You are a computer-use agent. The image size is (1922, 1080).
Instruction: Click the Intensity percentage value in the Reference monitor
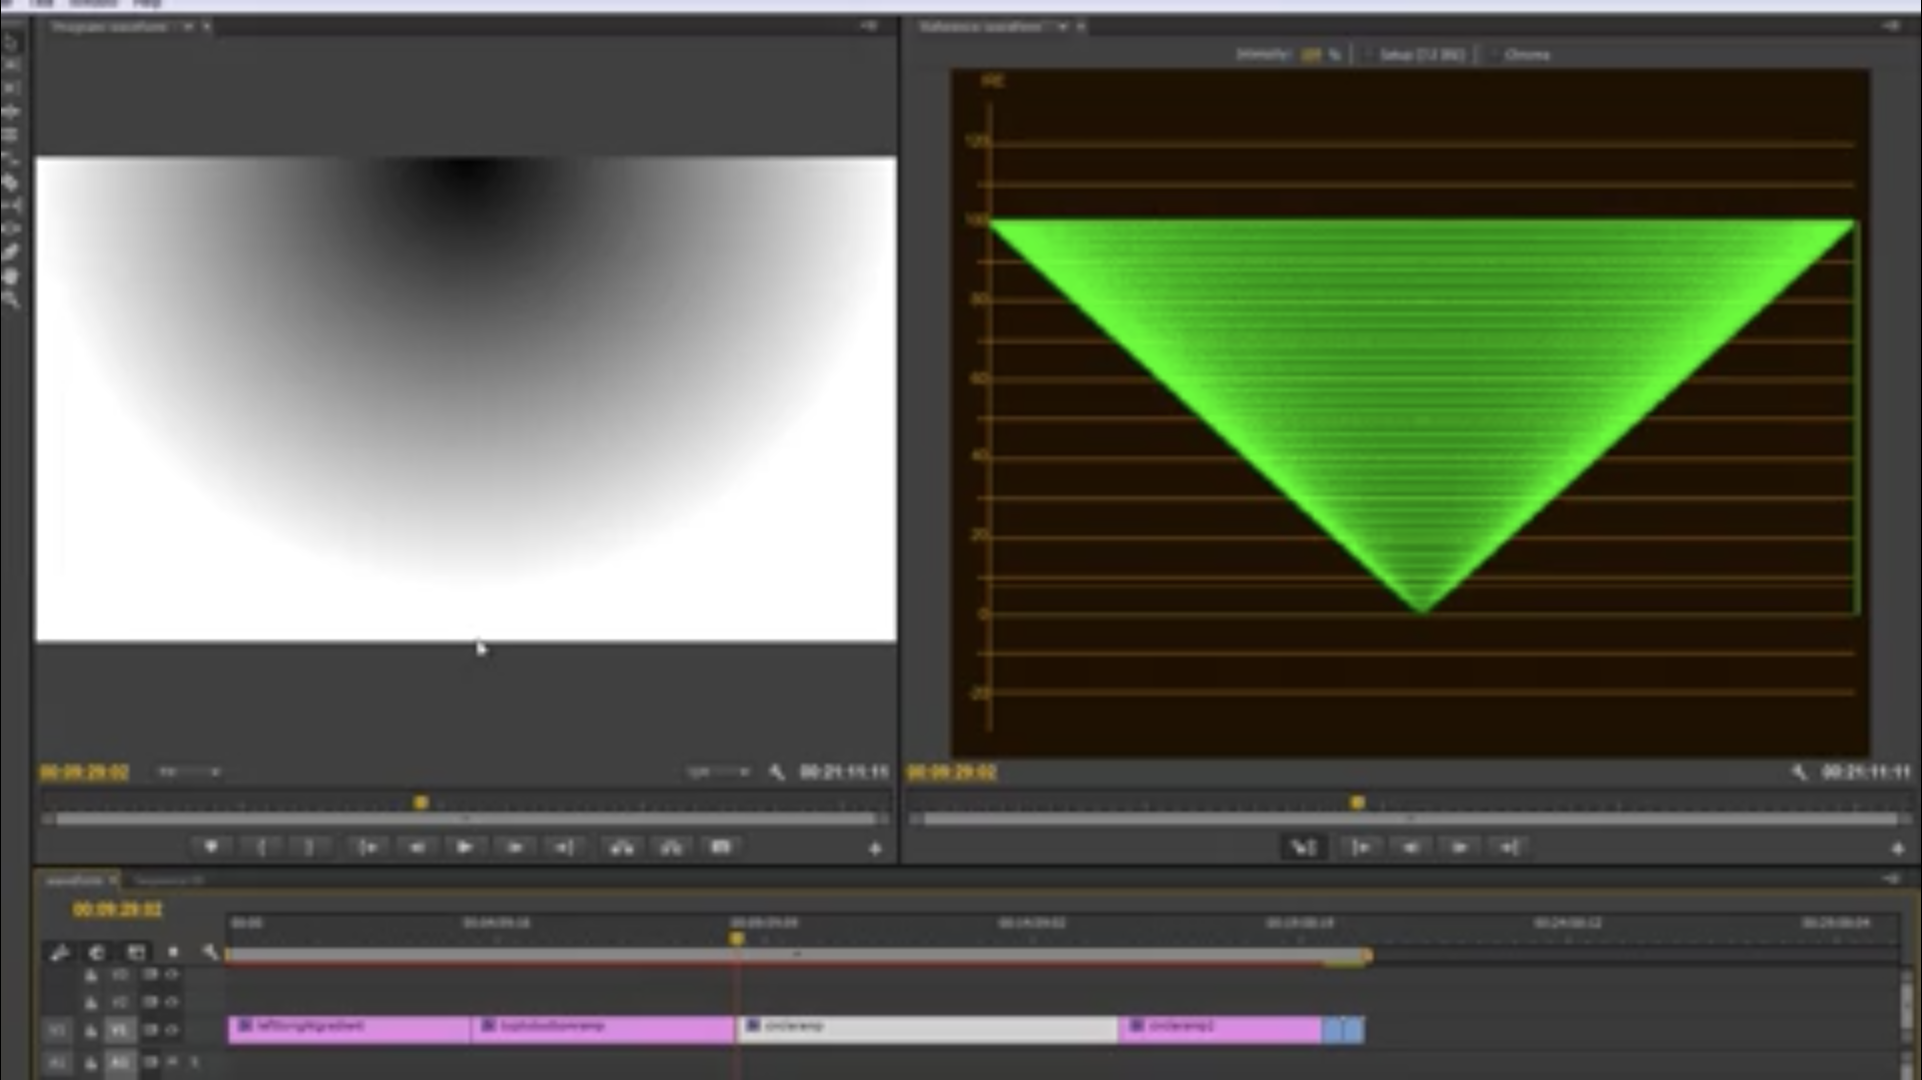click(1312, 55)
